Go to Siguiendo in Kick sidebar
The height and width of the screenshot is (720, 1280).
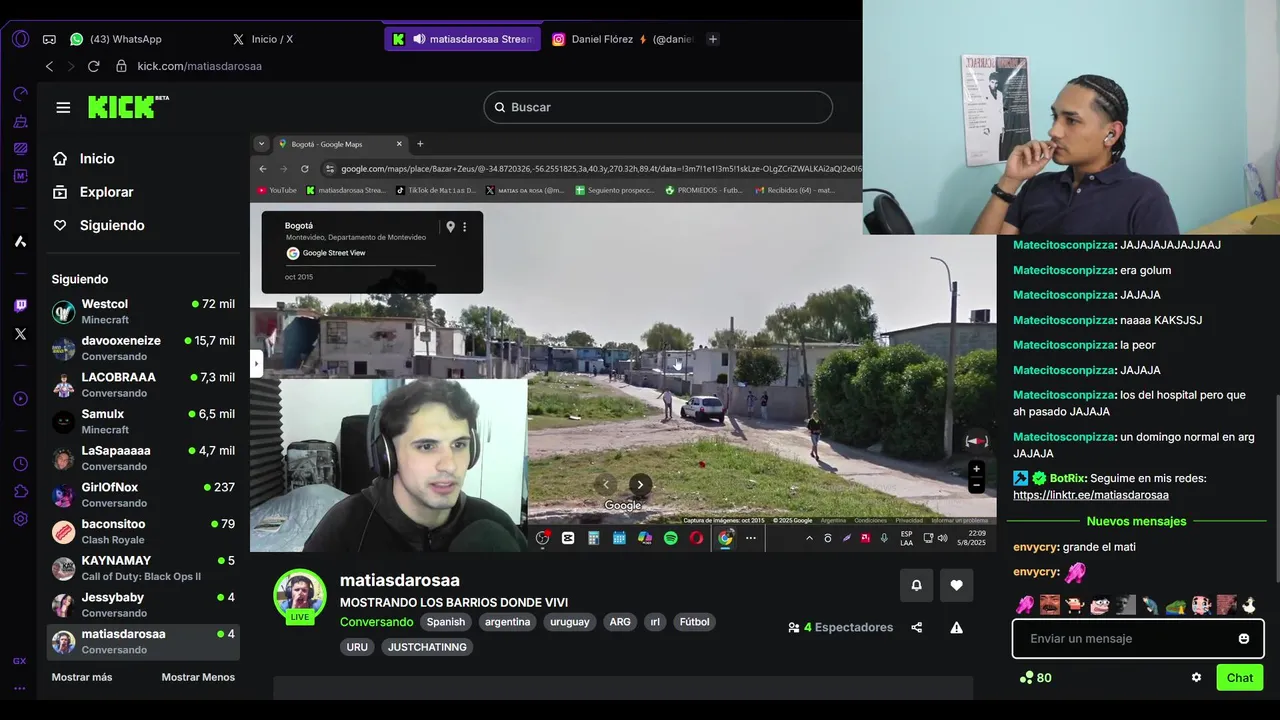pos(99,226)
